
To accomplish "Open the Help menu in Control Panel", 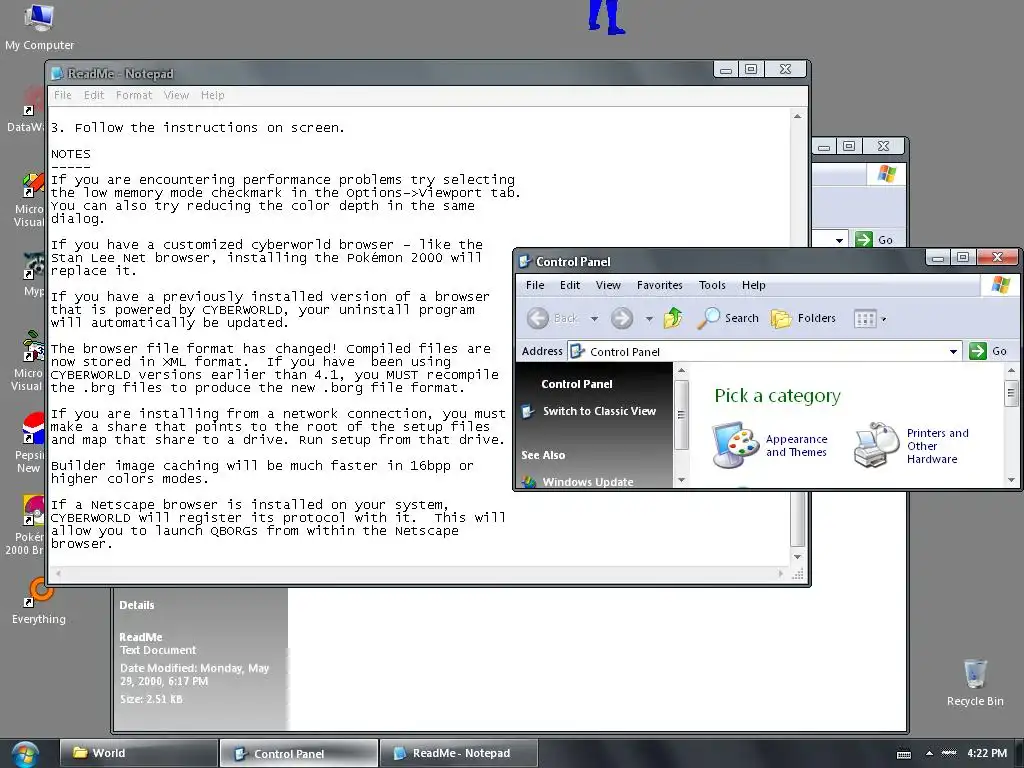I will click(754, 285).
